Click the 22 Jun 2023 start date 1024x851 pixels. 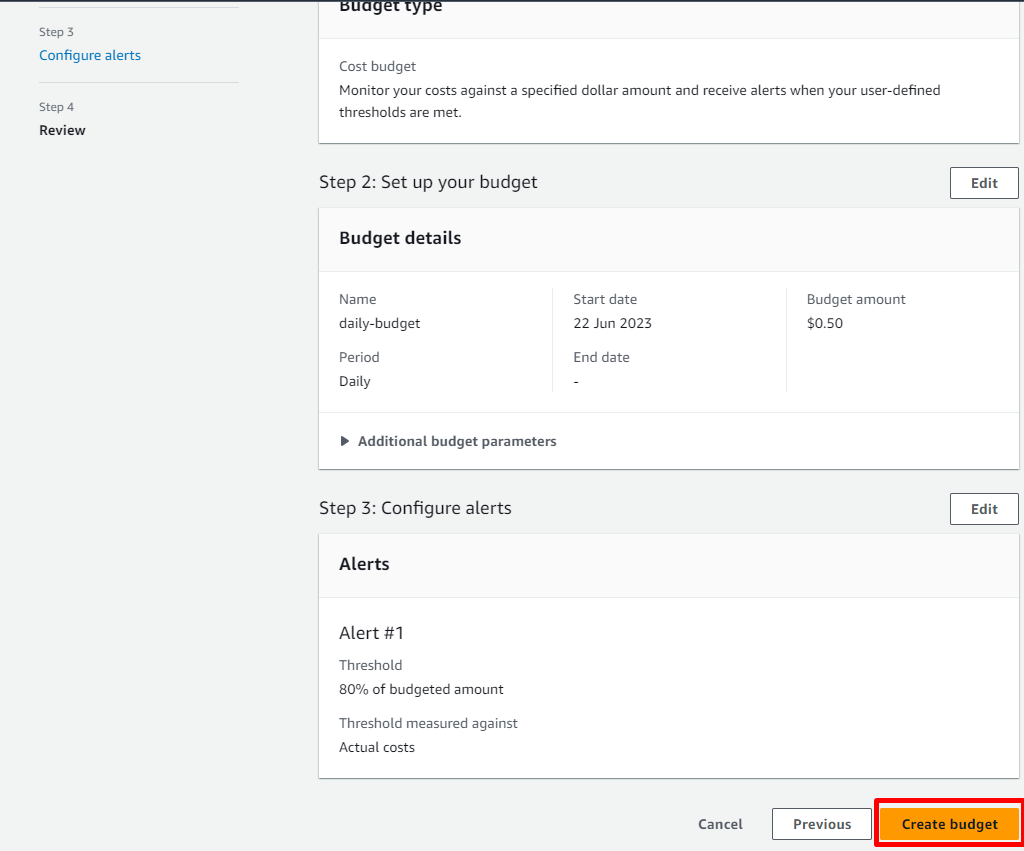612,323
